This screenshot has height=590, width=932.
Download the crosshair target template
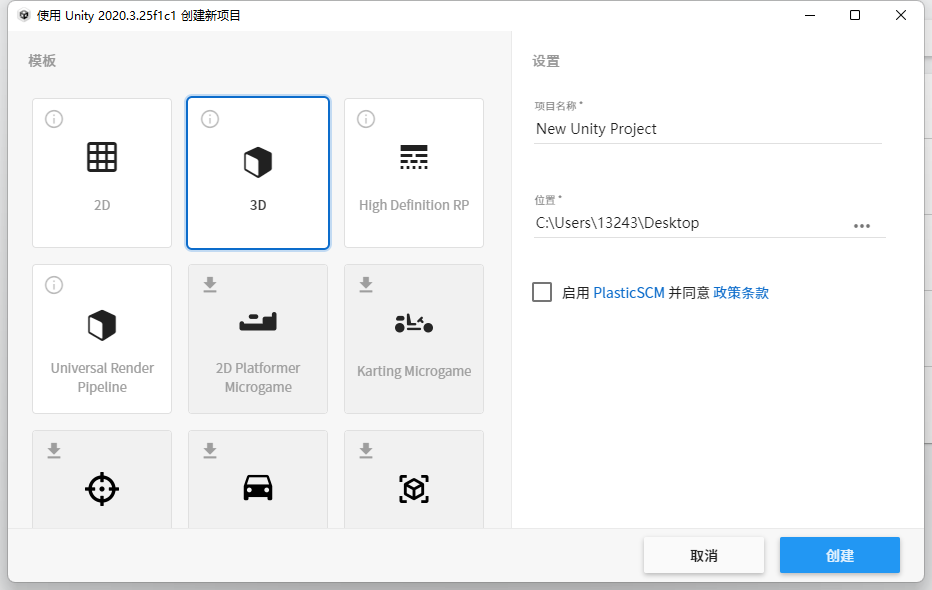tap(54, 450)
